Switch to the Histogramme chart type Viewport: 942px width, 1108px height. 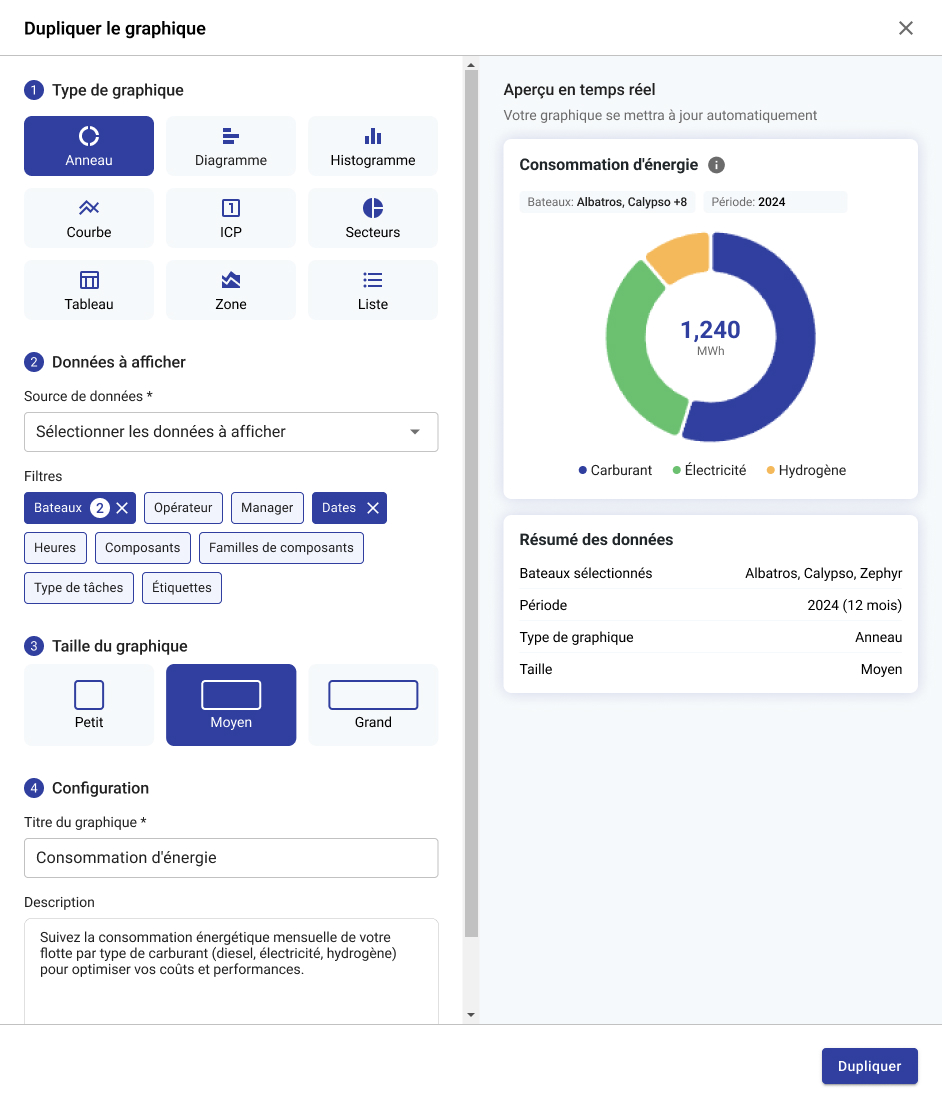tap(372, 146)
